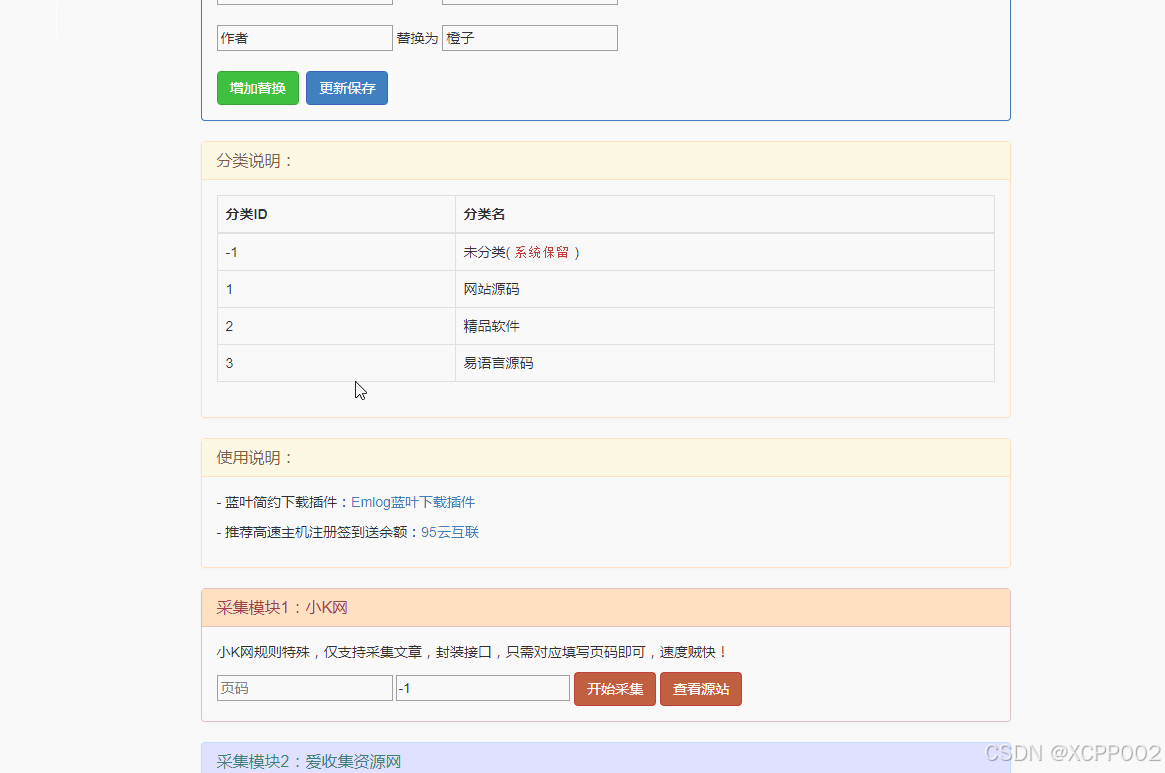Screen dimensions: 1165x773
Task: Select the 精品软件 category cell
Action: pos(724,326)
